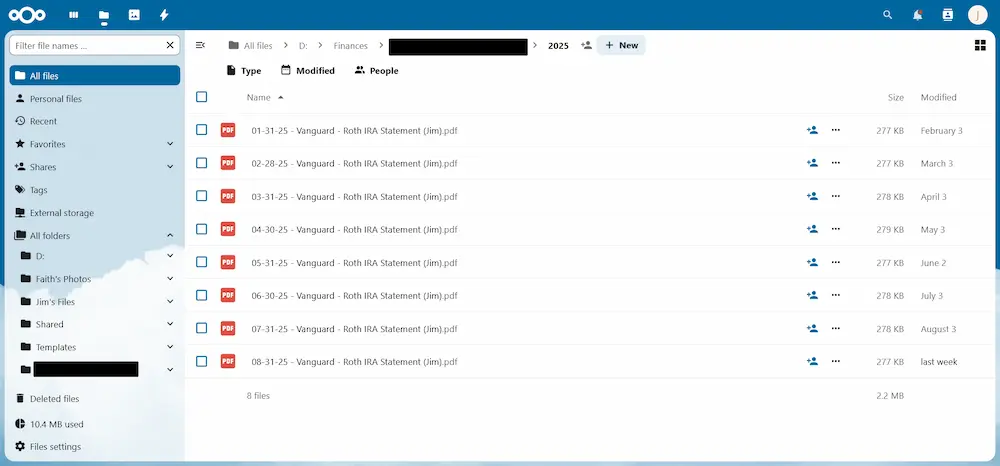Image resolution: width=1000 pixels, height=466 pixels.
Task: Open the Activity lightning bolt icon
Action: pos(164,15)
